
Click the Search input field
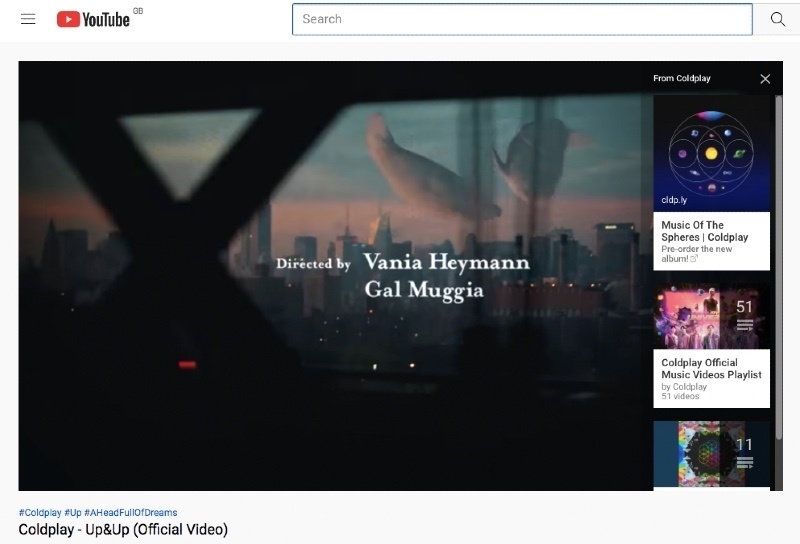(x=522, y=19)
